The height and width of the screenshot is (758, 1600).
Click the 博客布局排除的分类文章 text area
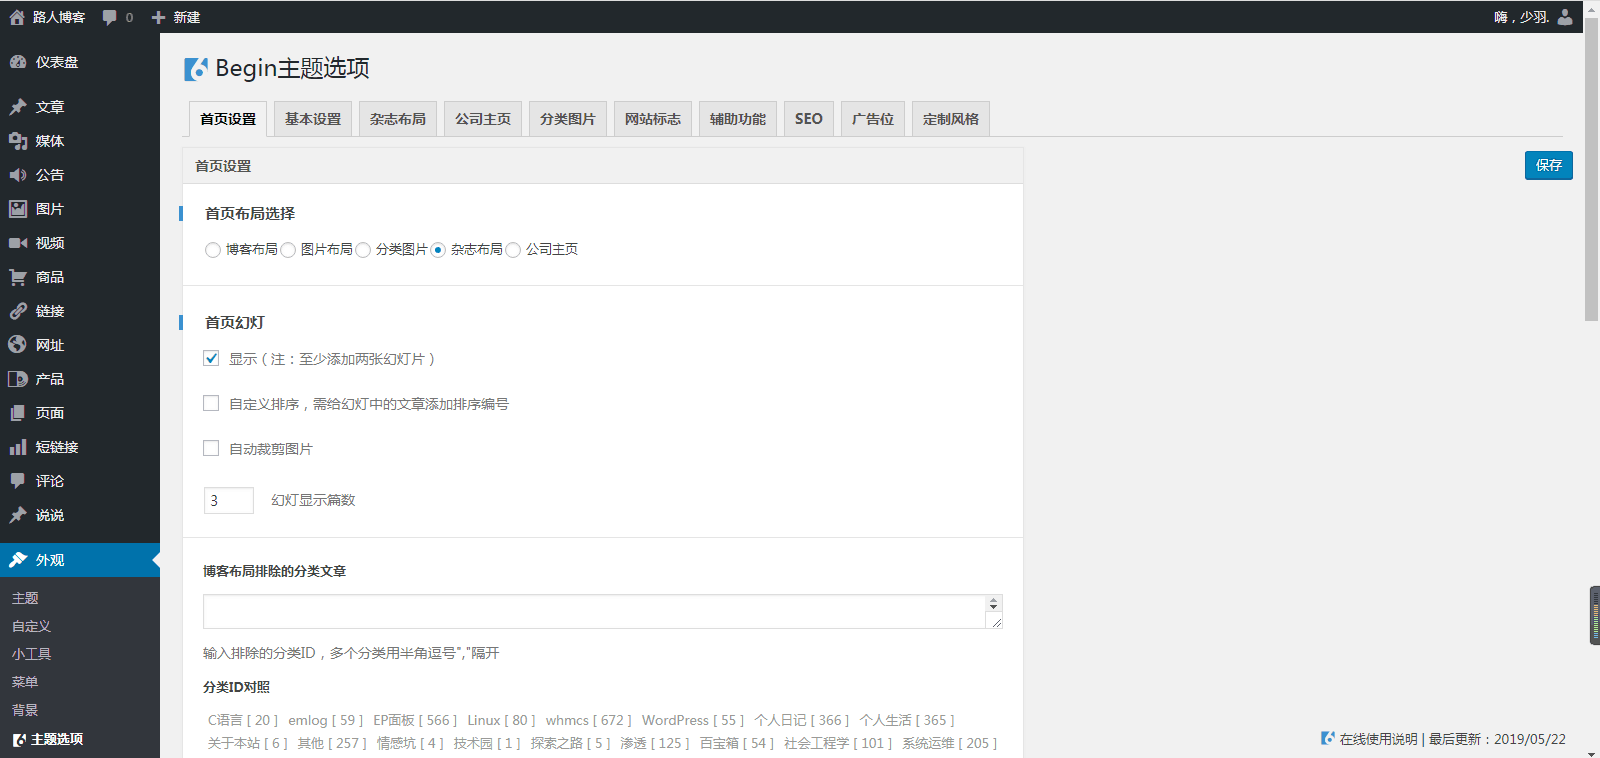pyautogui.click(x=603, y=612)
